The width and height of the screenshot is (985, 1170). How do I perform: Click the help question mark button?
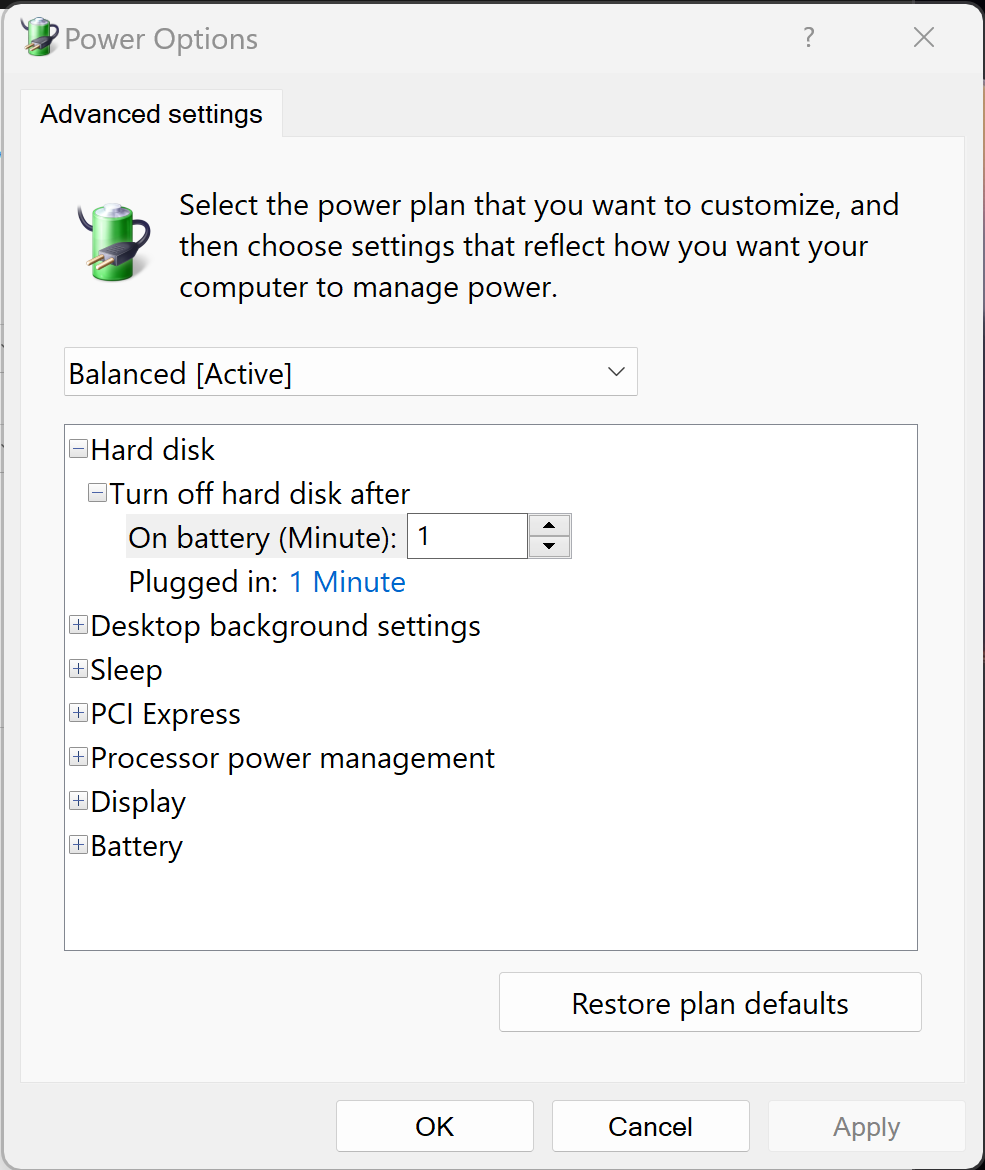point(809,38)
